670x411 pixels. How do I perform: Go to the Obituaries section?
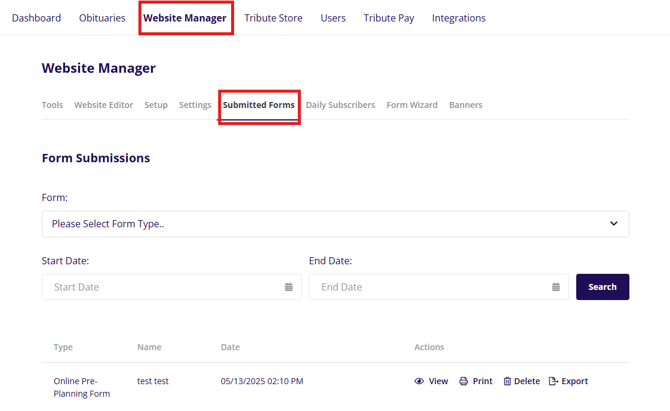coord(102,18)
